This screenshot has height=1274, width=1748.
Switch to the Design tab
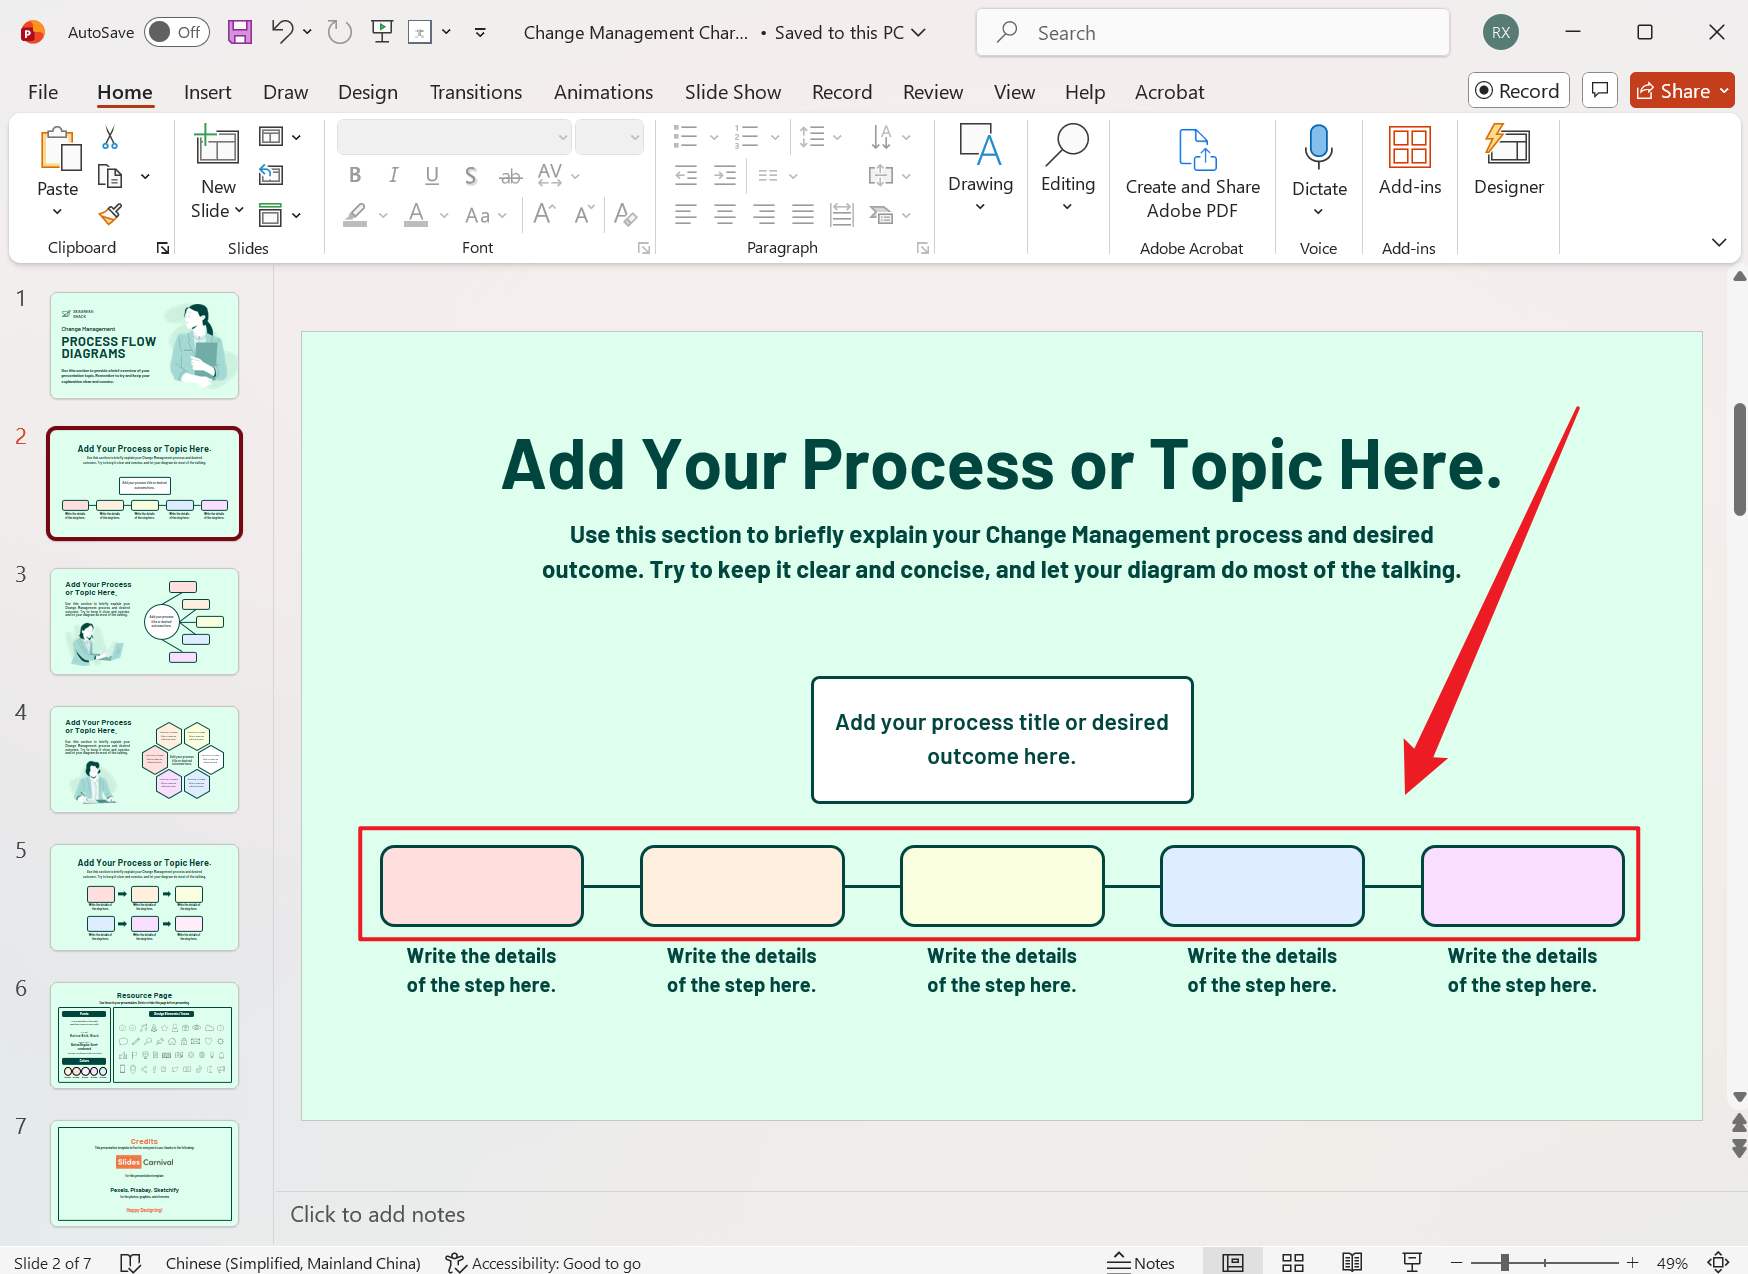[367, 92]
